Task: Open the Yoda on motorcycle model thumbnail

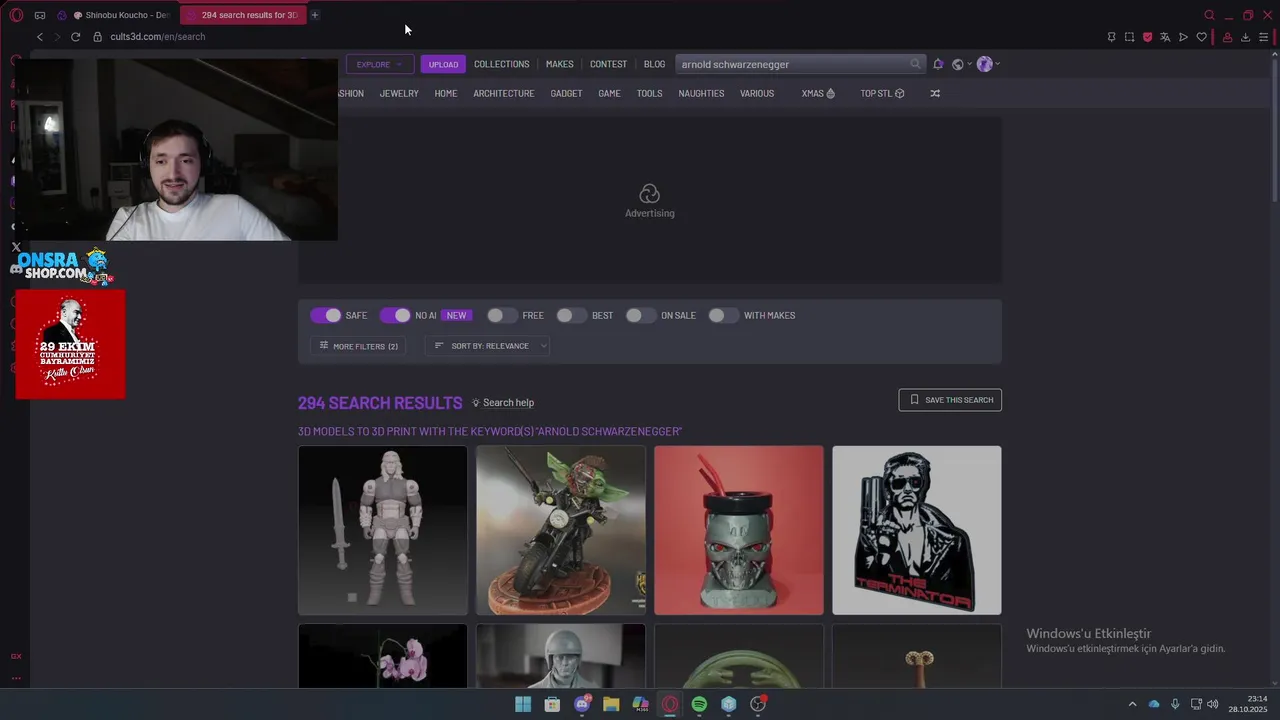Action: pos(561,530)
